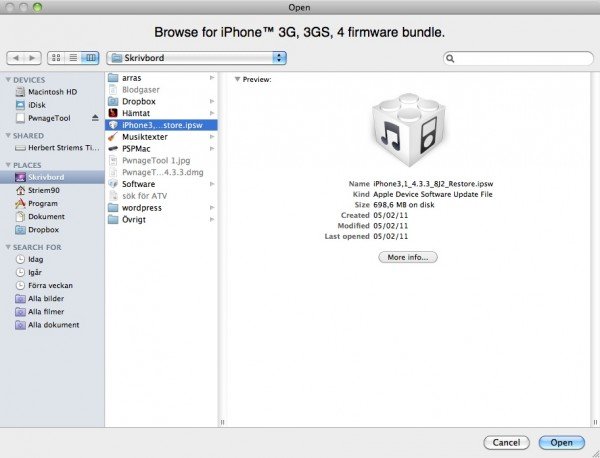Viewport: 600px width, 458px height.
Task: Select Skrivbord in Places sidebar
Action: tap(52, 177)
